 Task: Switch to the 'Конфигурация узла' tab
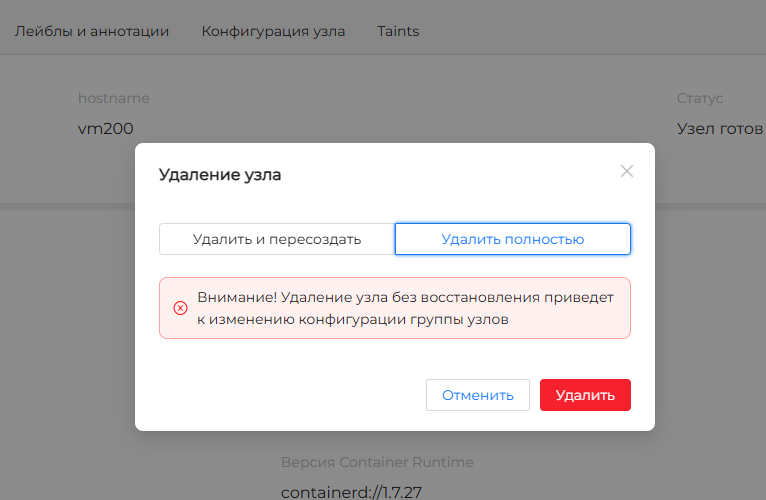point(273,31)
